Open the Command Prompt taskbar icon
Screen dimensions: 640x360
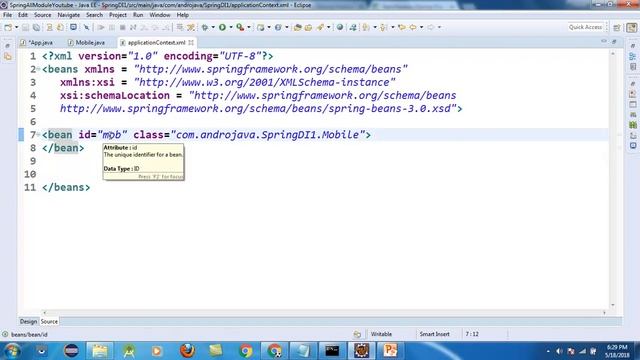[x=332, y=351]
